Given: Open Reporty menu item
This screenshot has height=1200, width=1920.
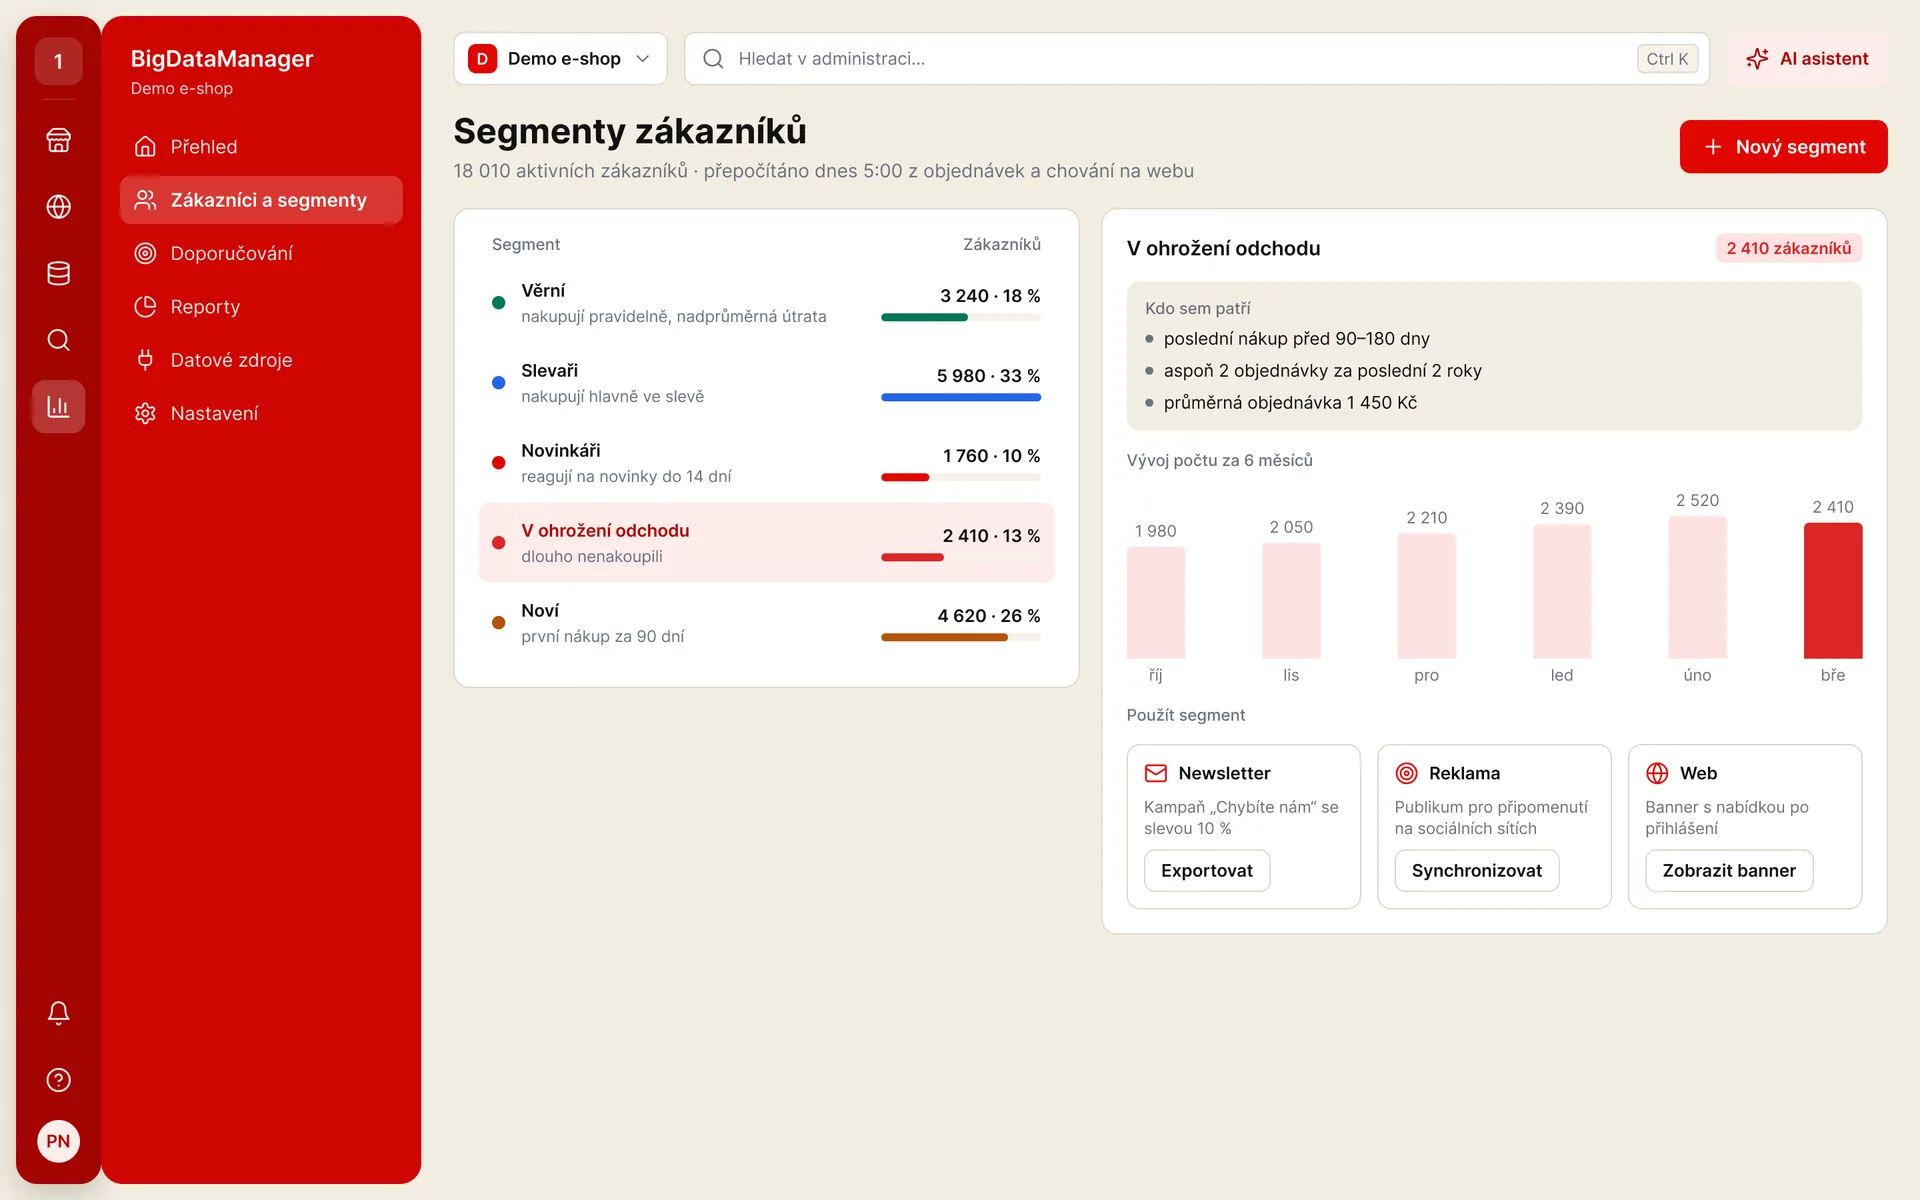Looking at the screenshot, I should point(261,307).
